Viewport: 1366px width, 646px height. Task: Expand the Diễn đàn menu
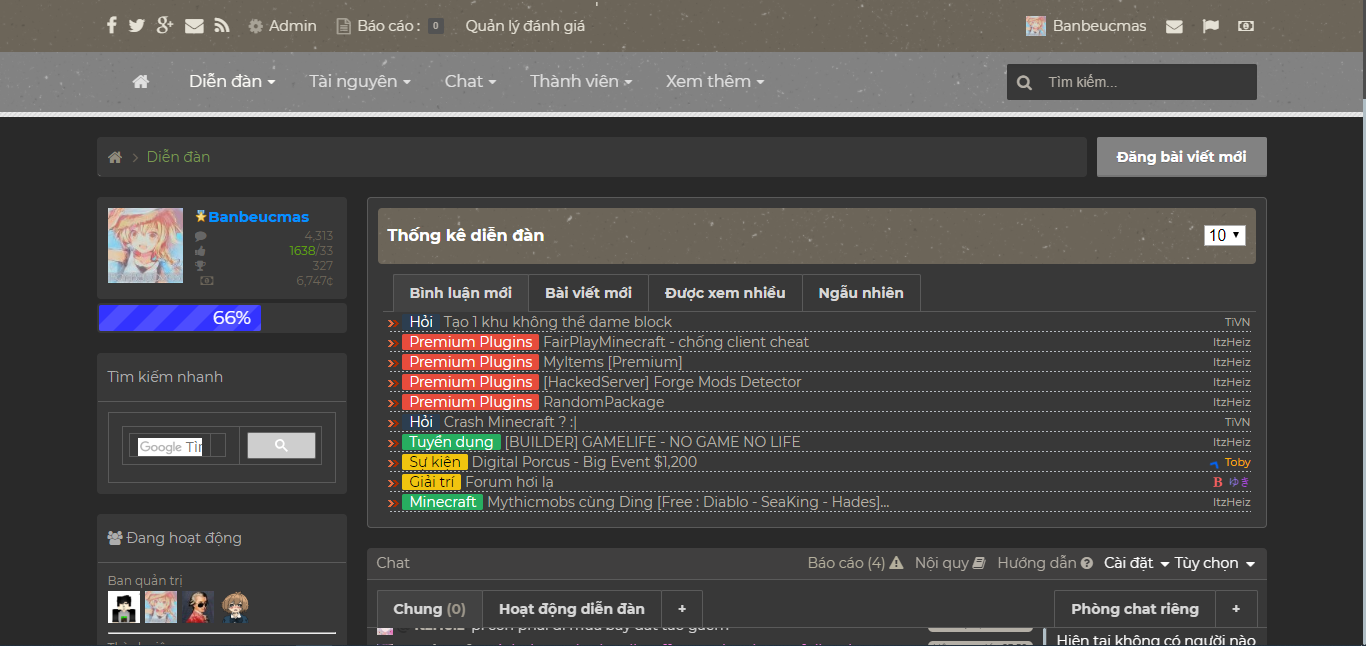coord(232,81)
